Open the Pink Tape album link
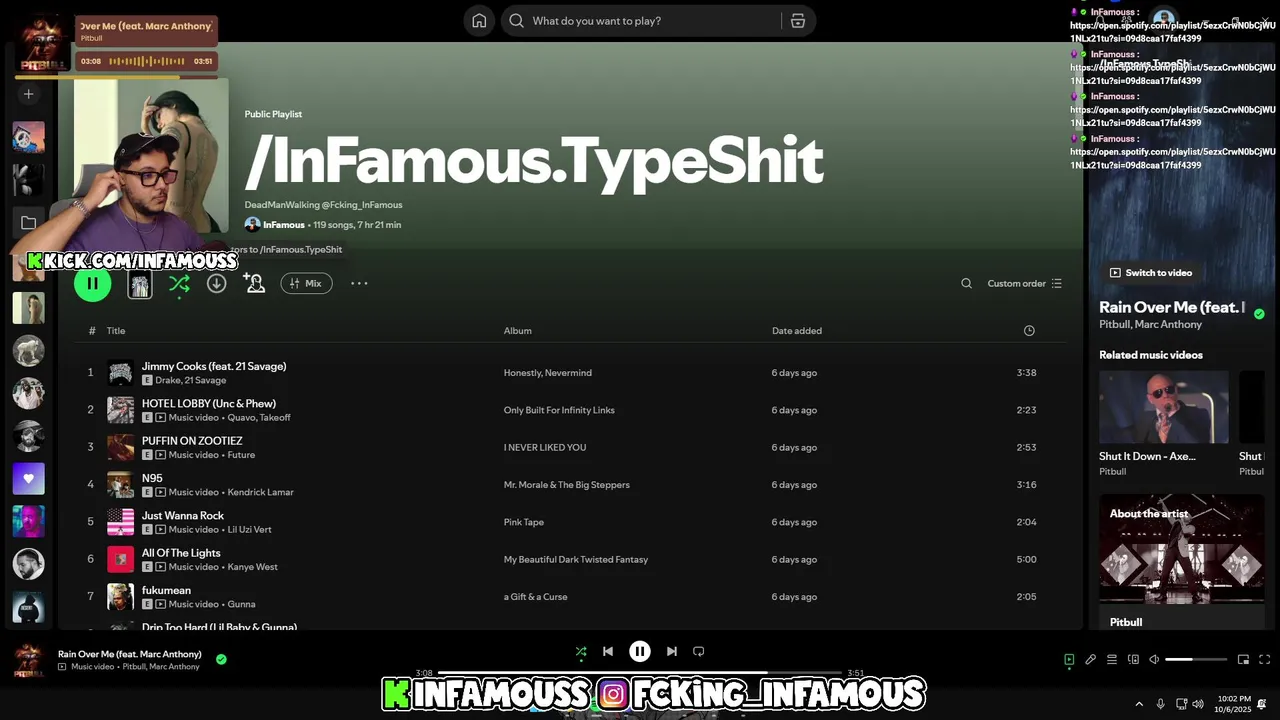1280x720 pixels. tap(523, 522)
